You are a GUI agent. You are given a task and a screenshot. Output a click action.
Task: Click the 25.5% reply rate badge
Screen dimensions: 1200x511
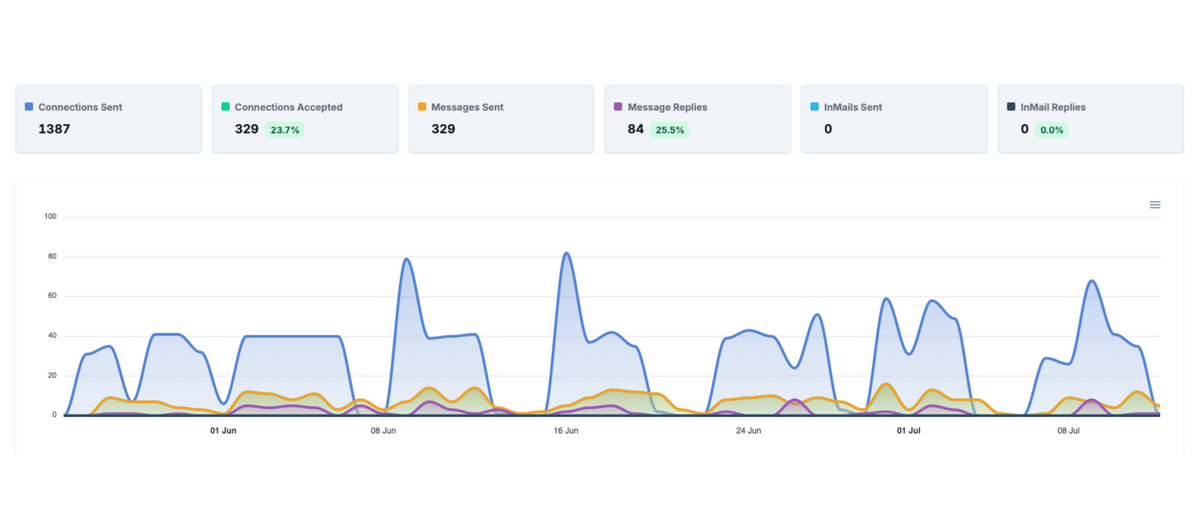(669, 130)
